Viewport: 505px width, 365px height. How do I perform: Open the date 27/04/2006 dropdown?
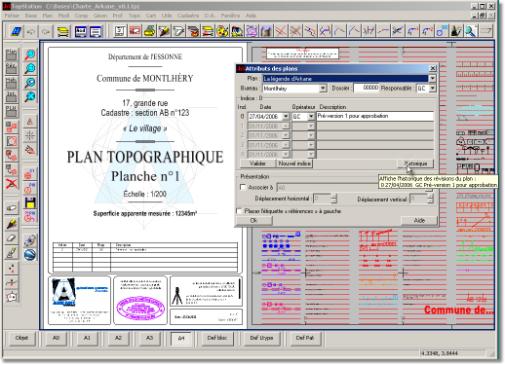coord(286,116)
